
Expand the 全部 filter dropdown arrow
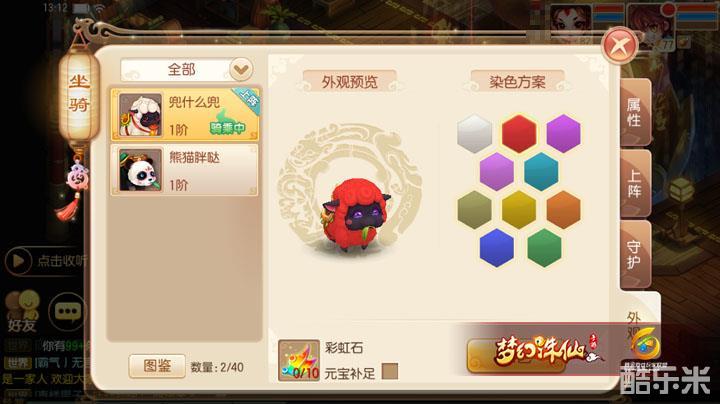(x=241, y=70)
